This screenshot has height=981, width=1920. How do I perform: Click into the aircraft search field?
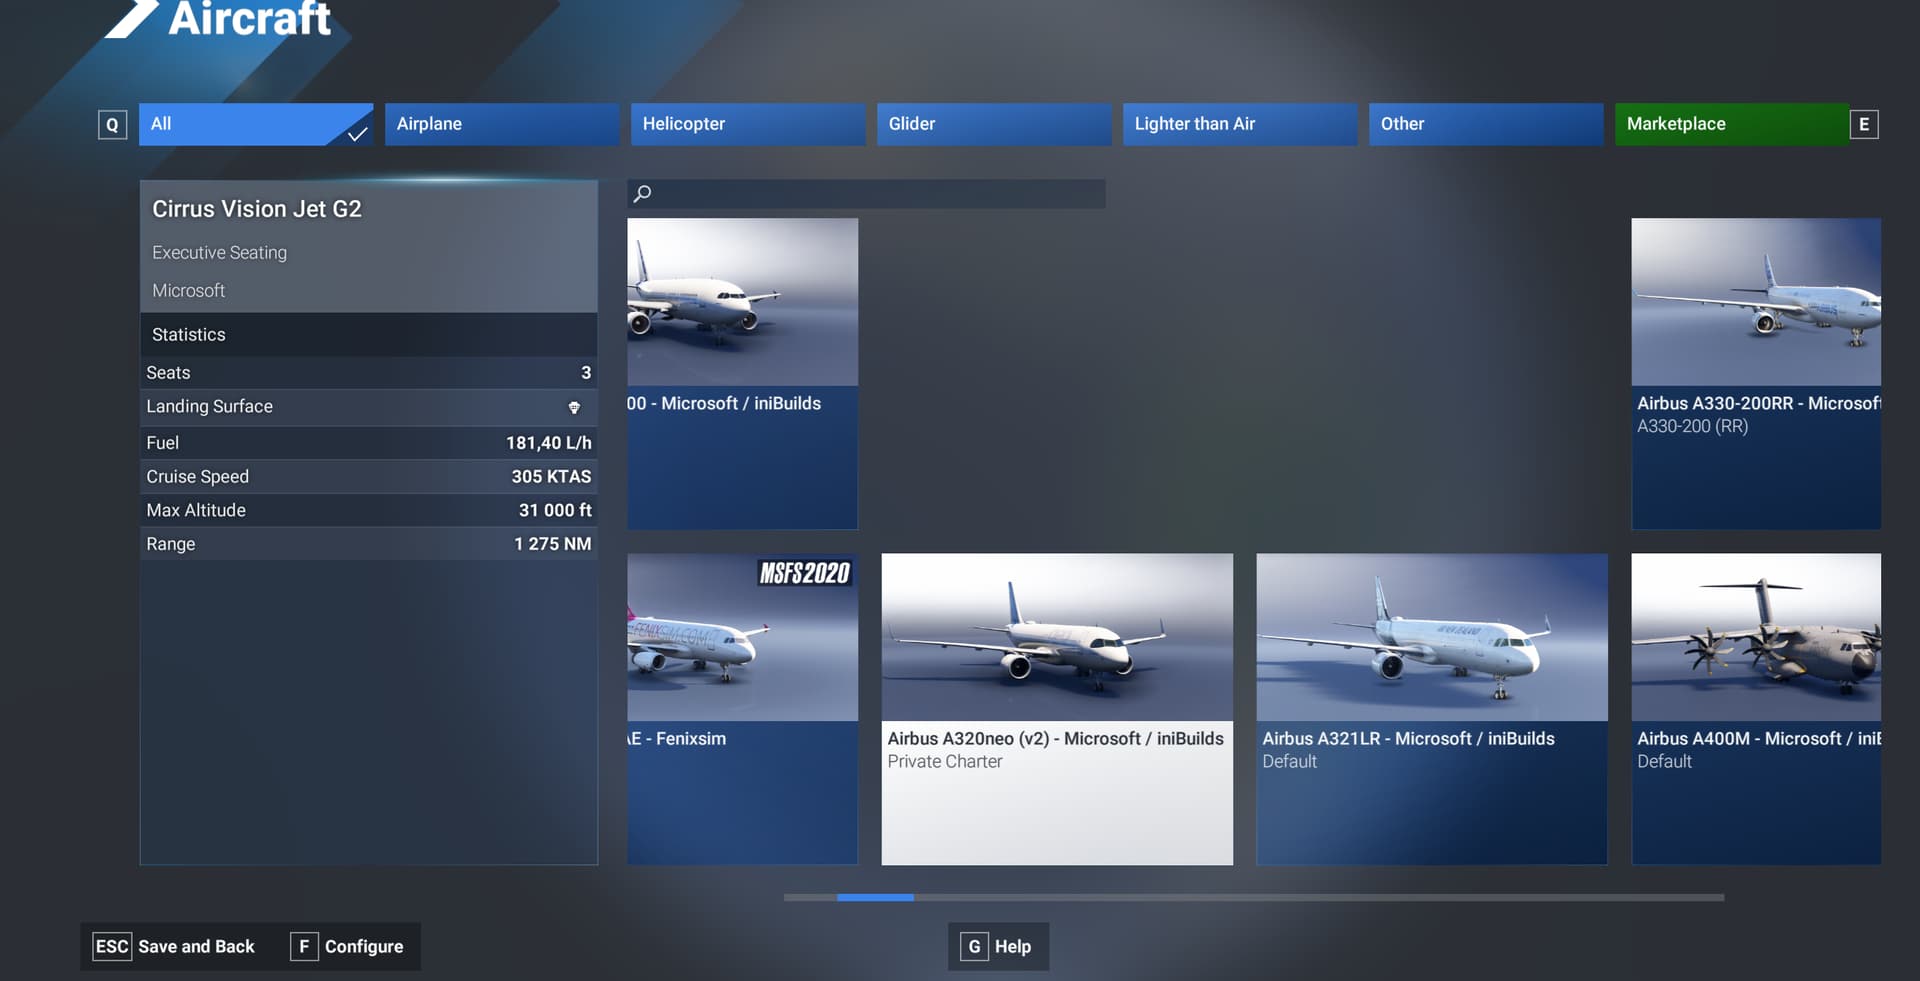pos(866,194)
